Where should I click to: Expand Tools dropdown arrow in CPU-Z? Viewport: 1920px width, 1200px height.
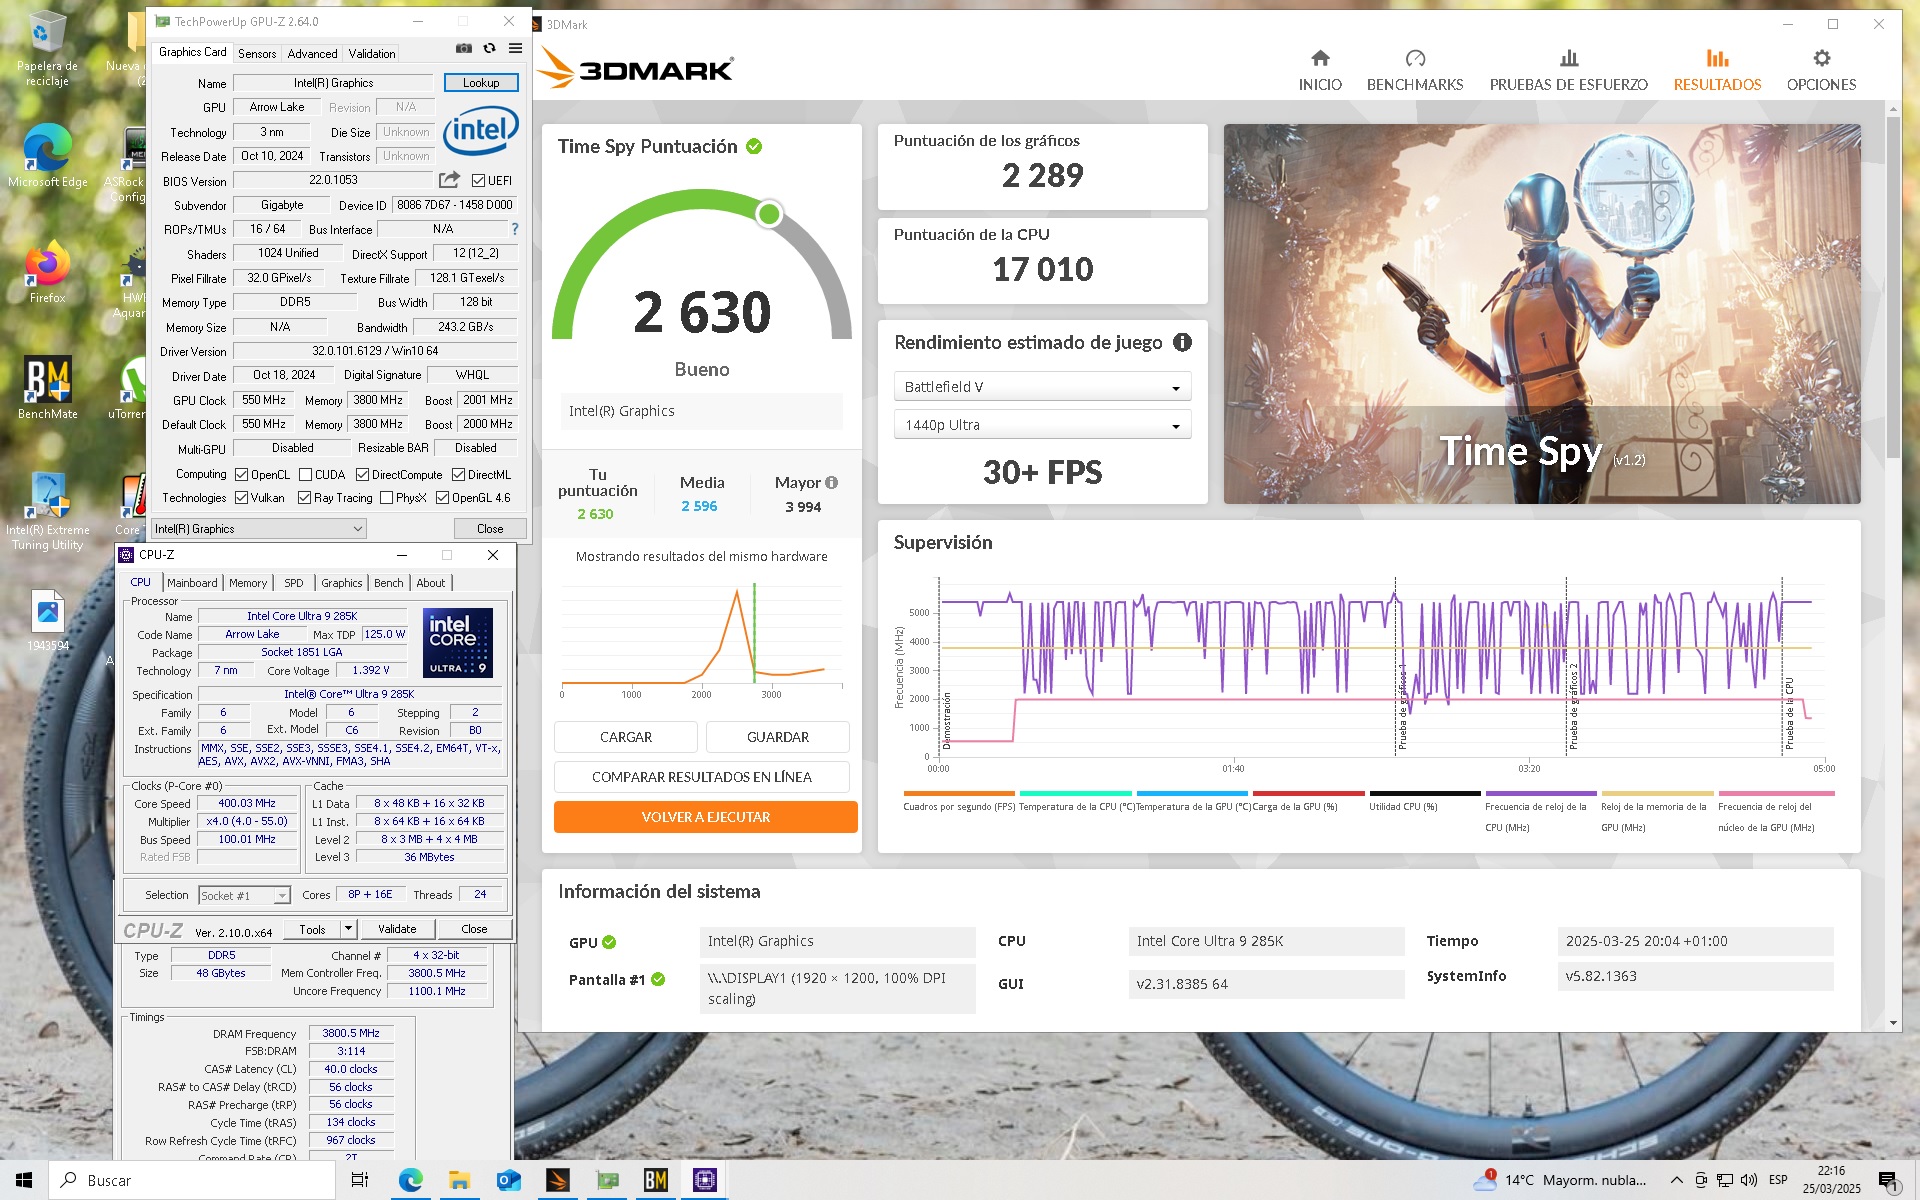click(348, 929)
